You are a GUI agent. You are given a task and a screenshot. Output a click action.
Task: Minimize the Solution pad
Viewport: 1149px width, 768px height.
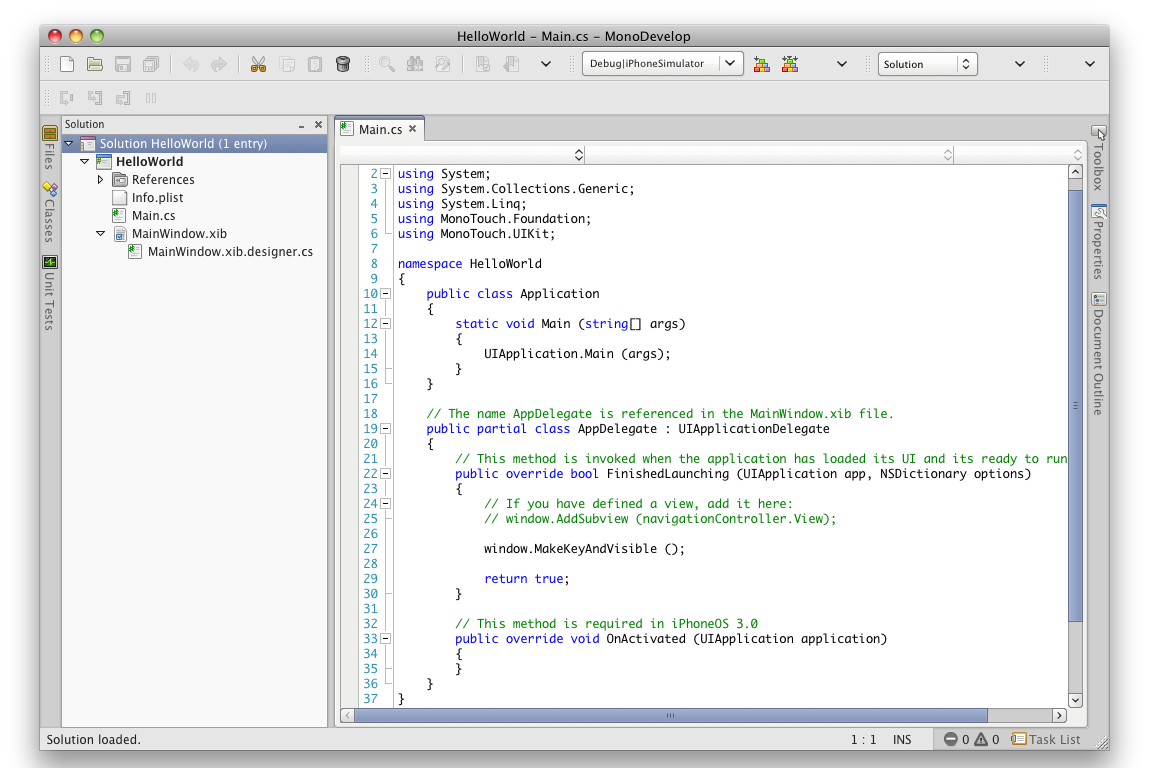[301, 125]
